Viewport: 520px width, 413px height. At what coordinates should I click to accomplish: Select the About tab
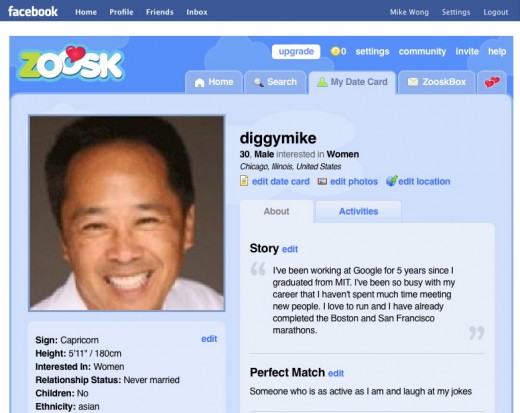(276, 211)
